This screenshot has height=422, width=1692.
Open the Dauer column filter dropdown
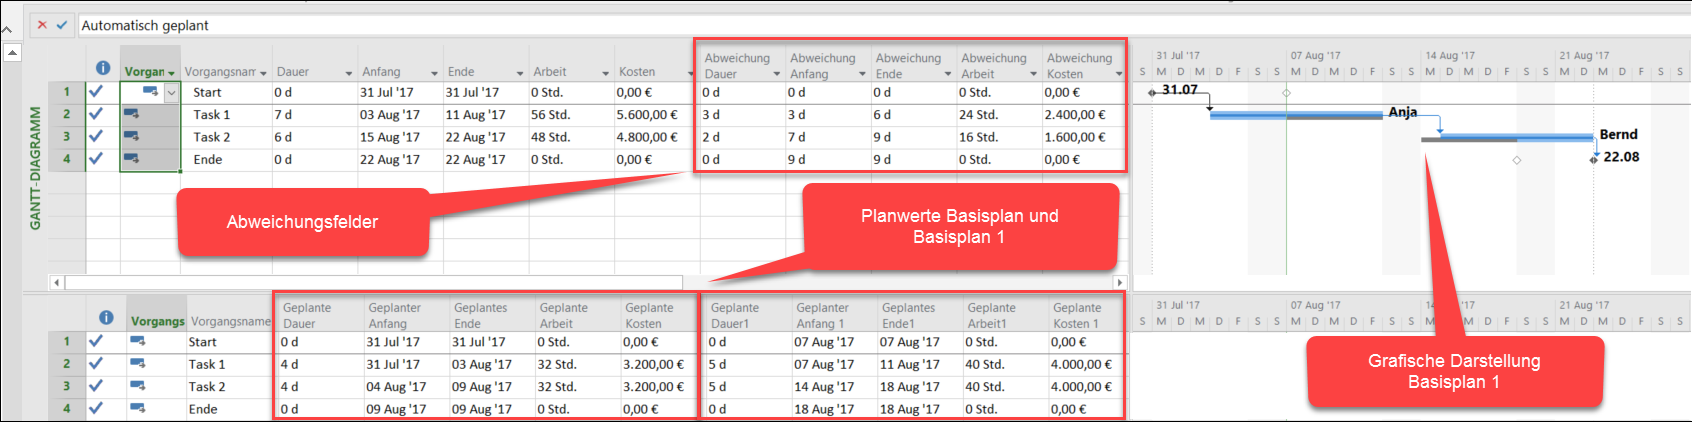[x=348, y=73]
